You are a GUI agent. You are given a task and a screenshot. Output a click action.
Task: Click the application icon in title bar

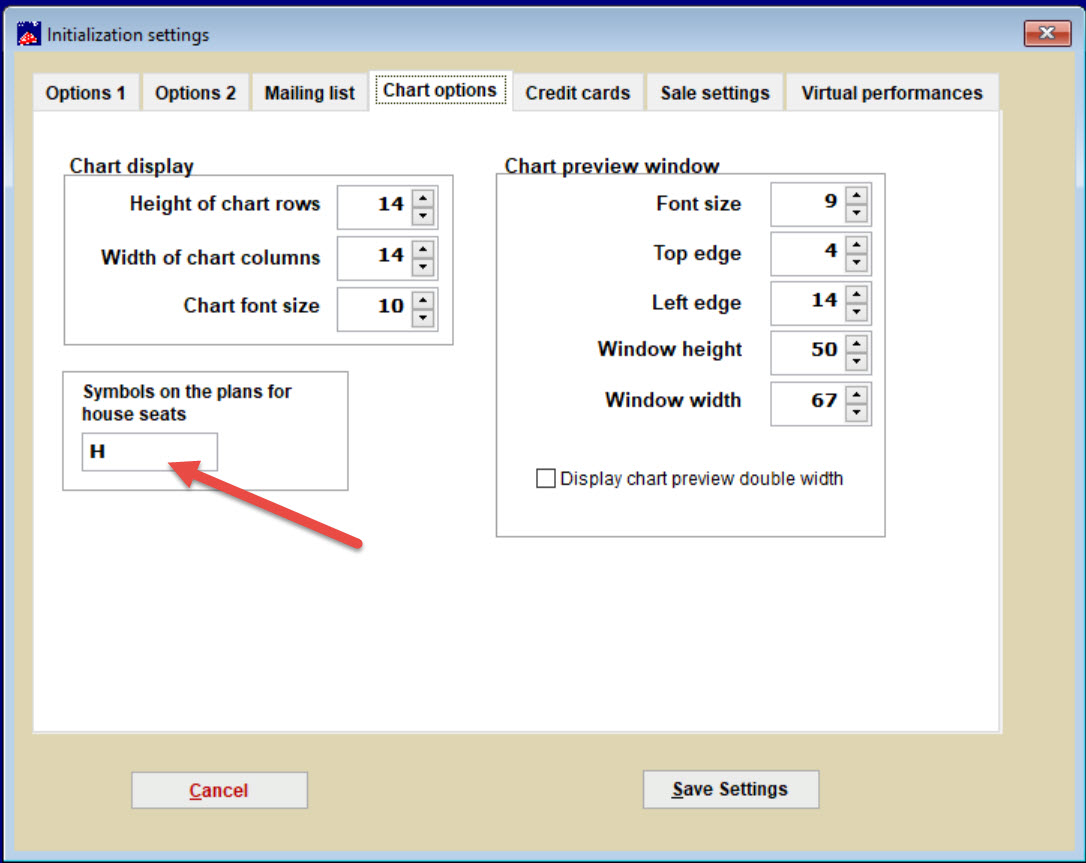pos(29,35)
